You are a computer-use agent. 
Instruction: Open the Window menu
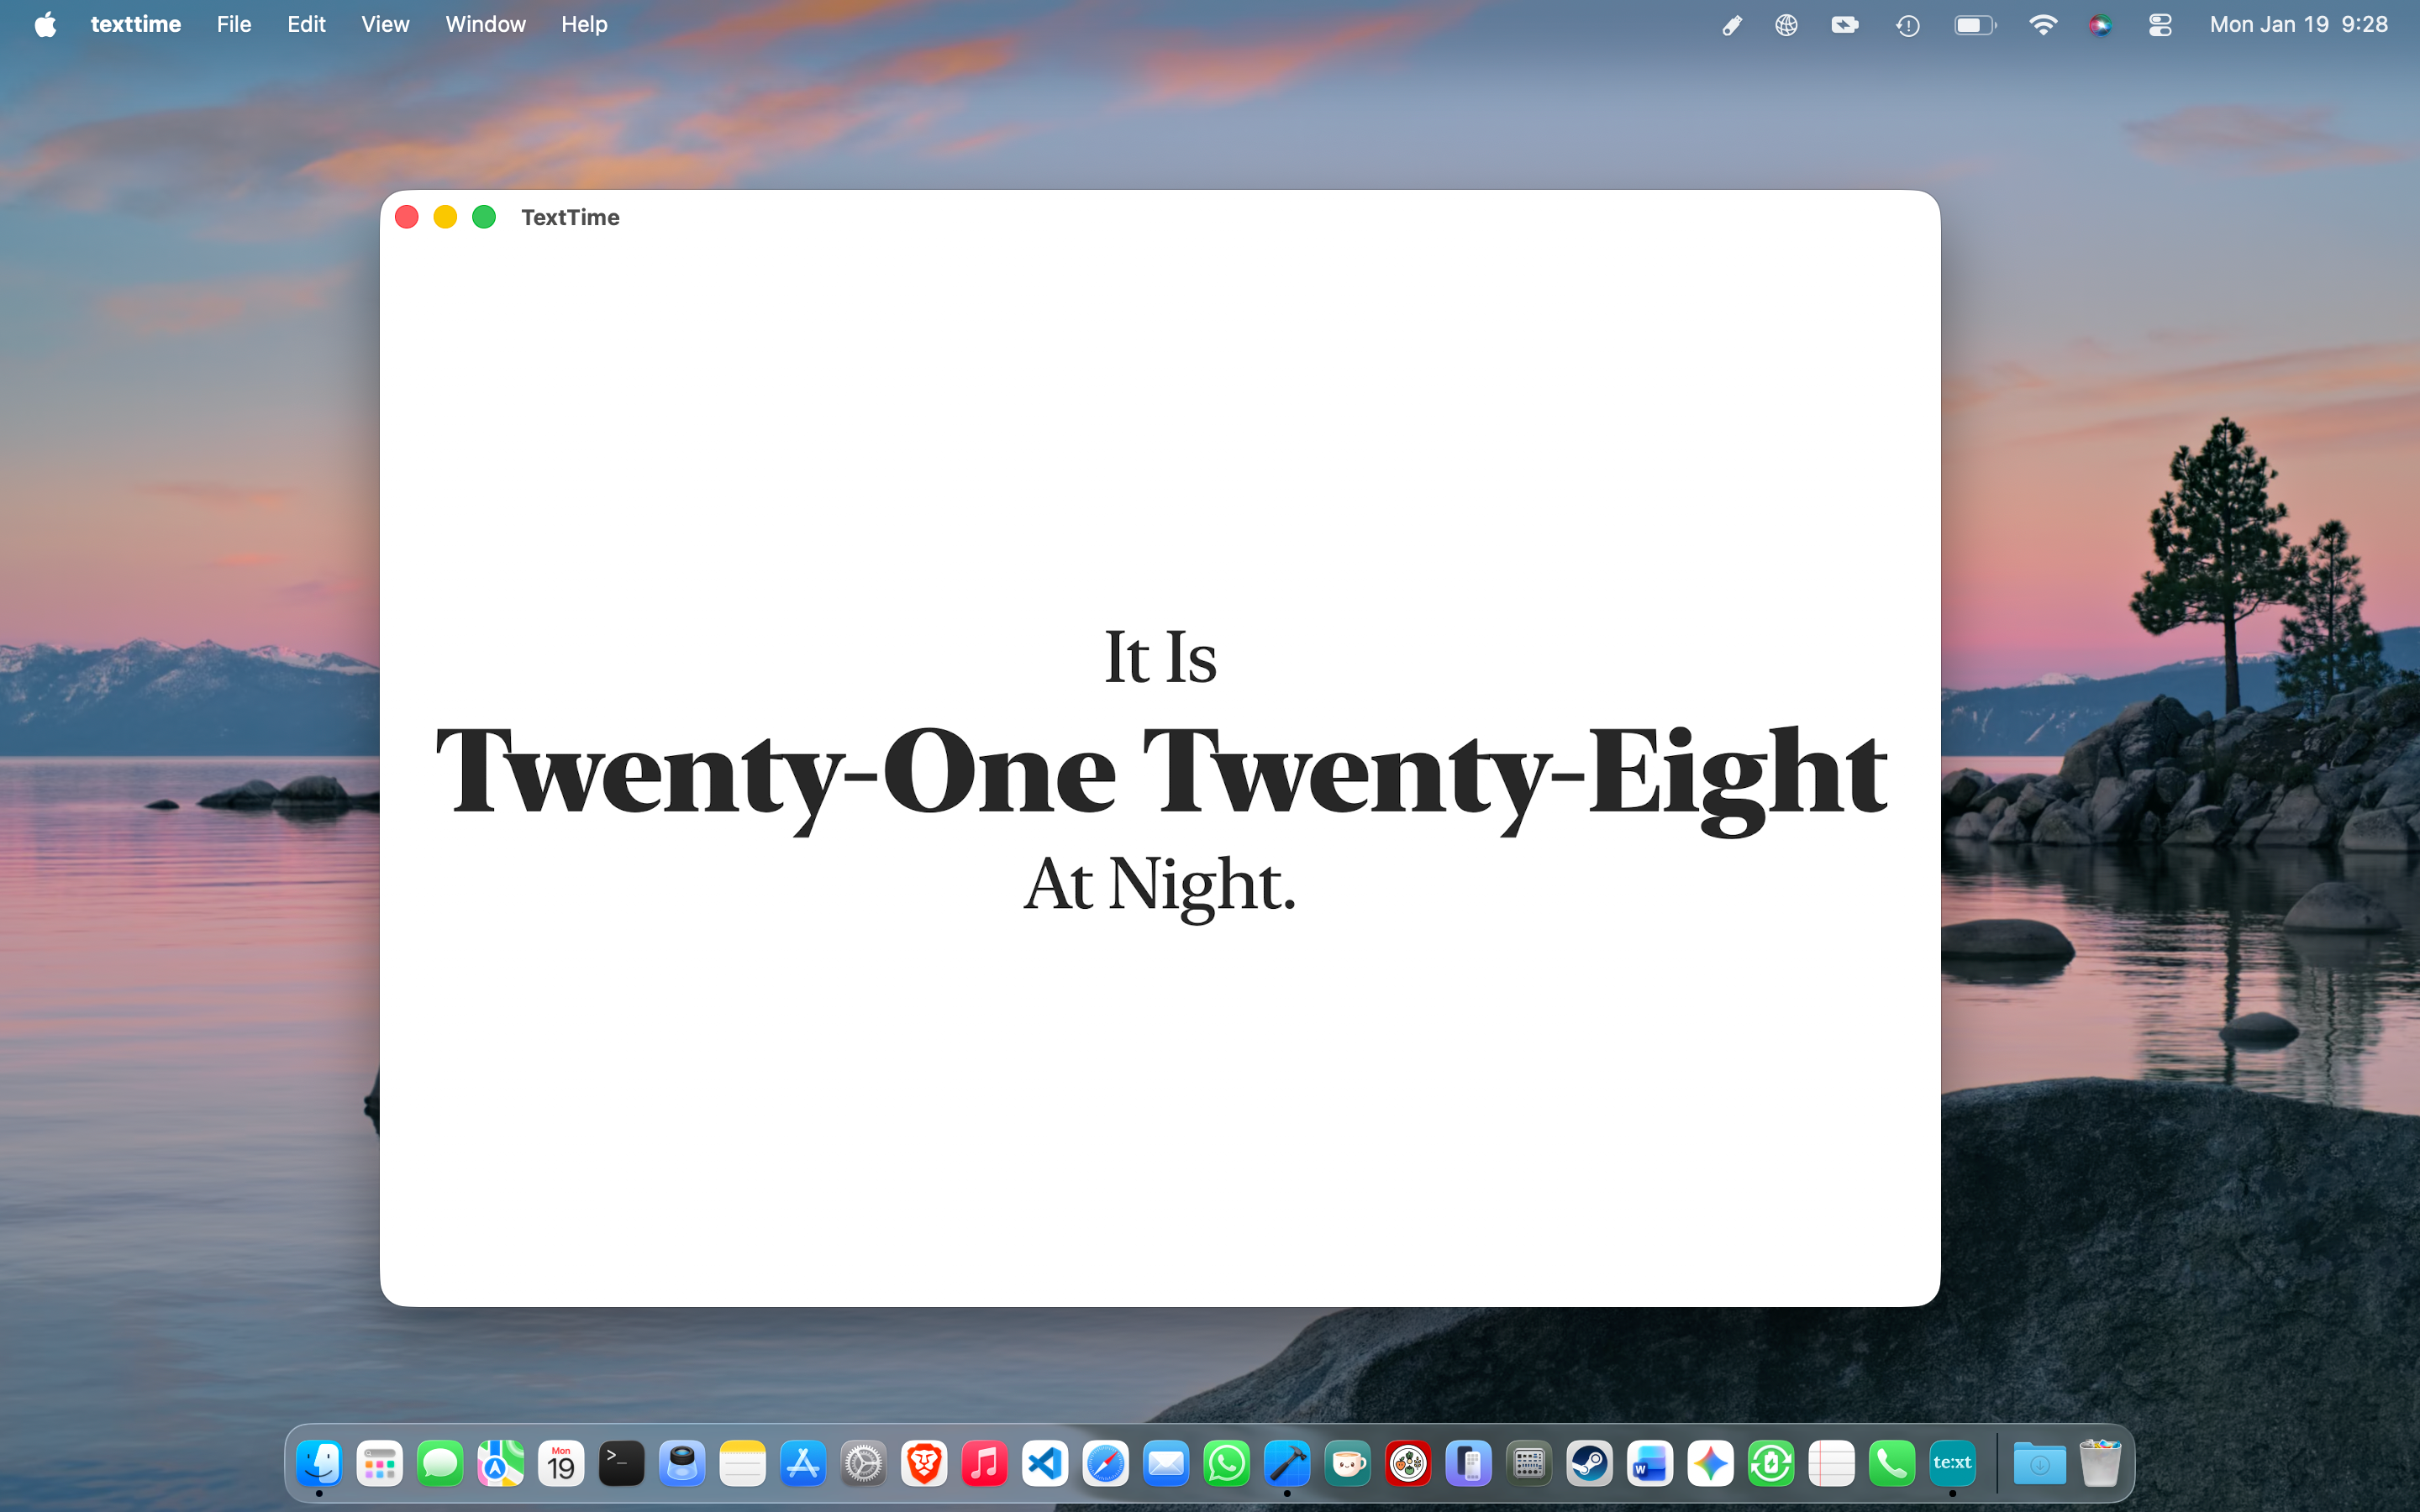tap(486, 24)
